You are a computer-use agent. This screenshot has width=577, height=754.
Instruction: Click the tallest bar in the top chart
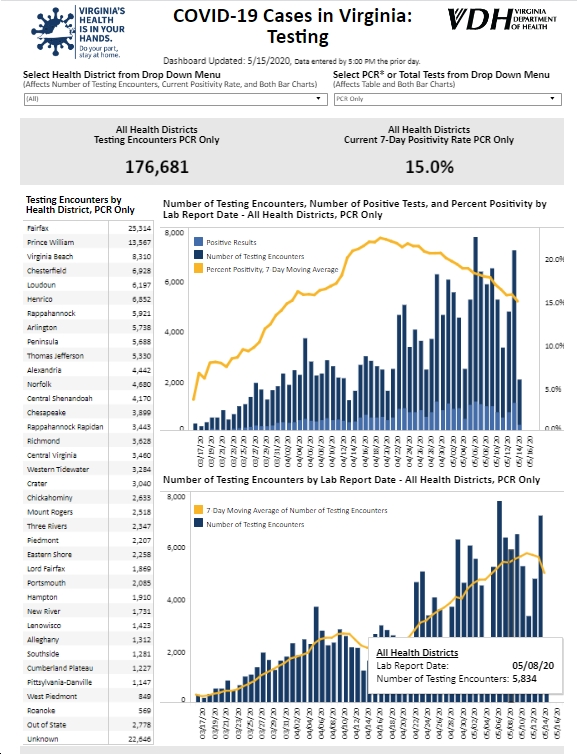[x=476, y=333]
